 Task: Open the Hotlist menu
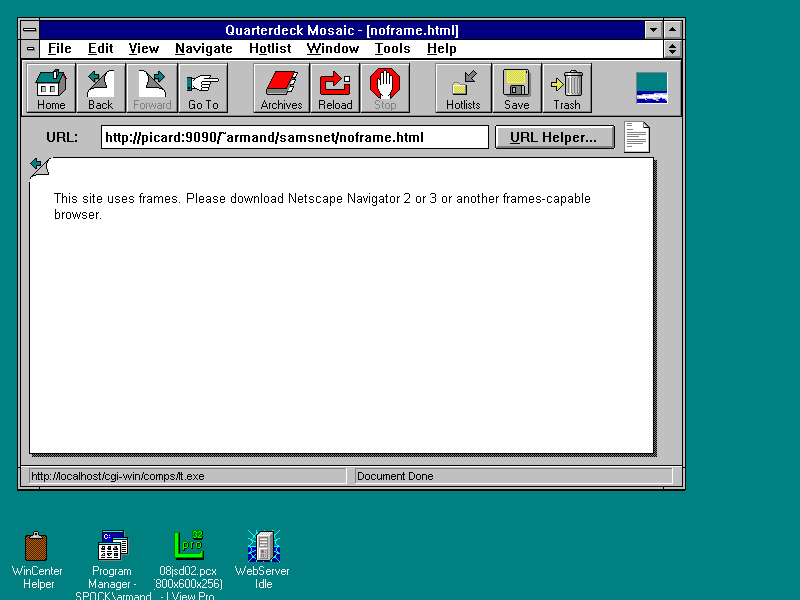[270, 48]
